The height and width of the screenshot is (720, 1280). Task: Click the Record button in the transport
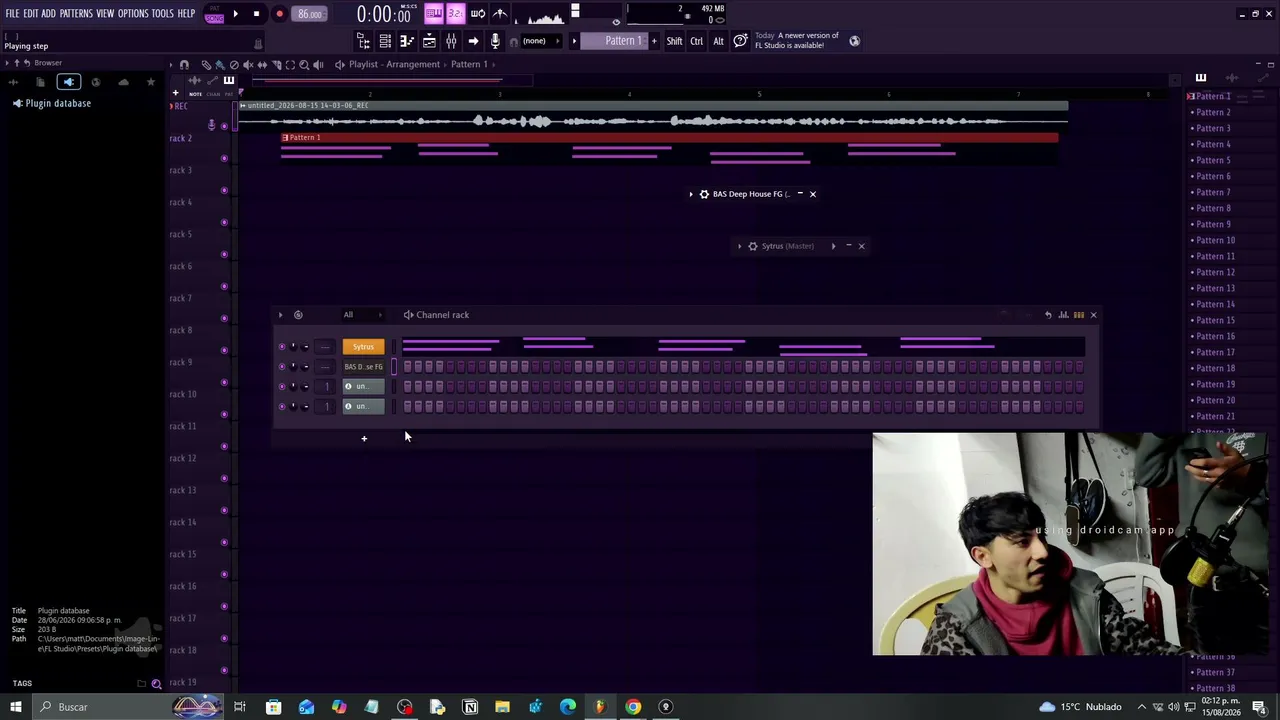[279, 14]
